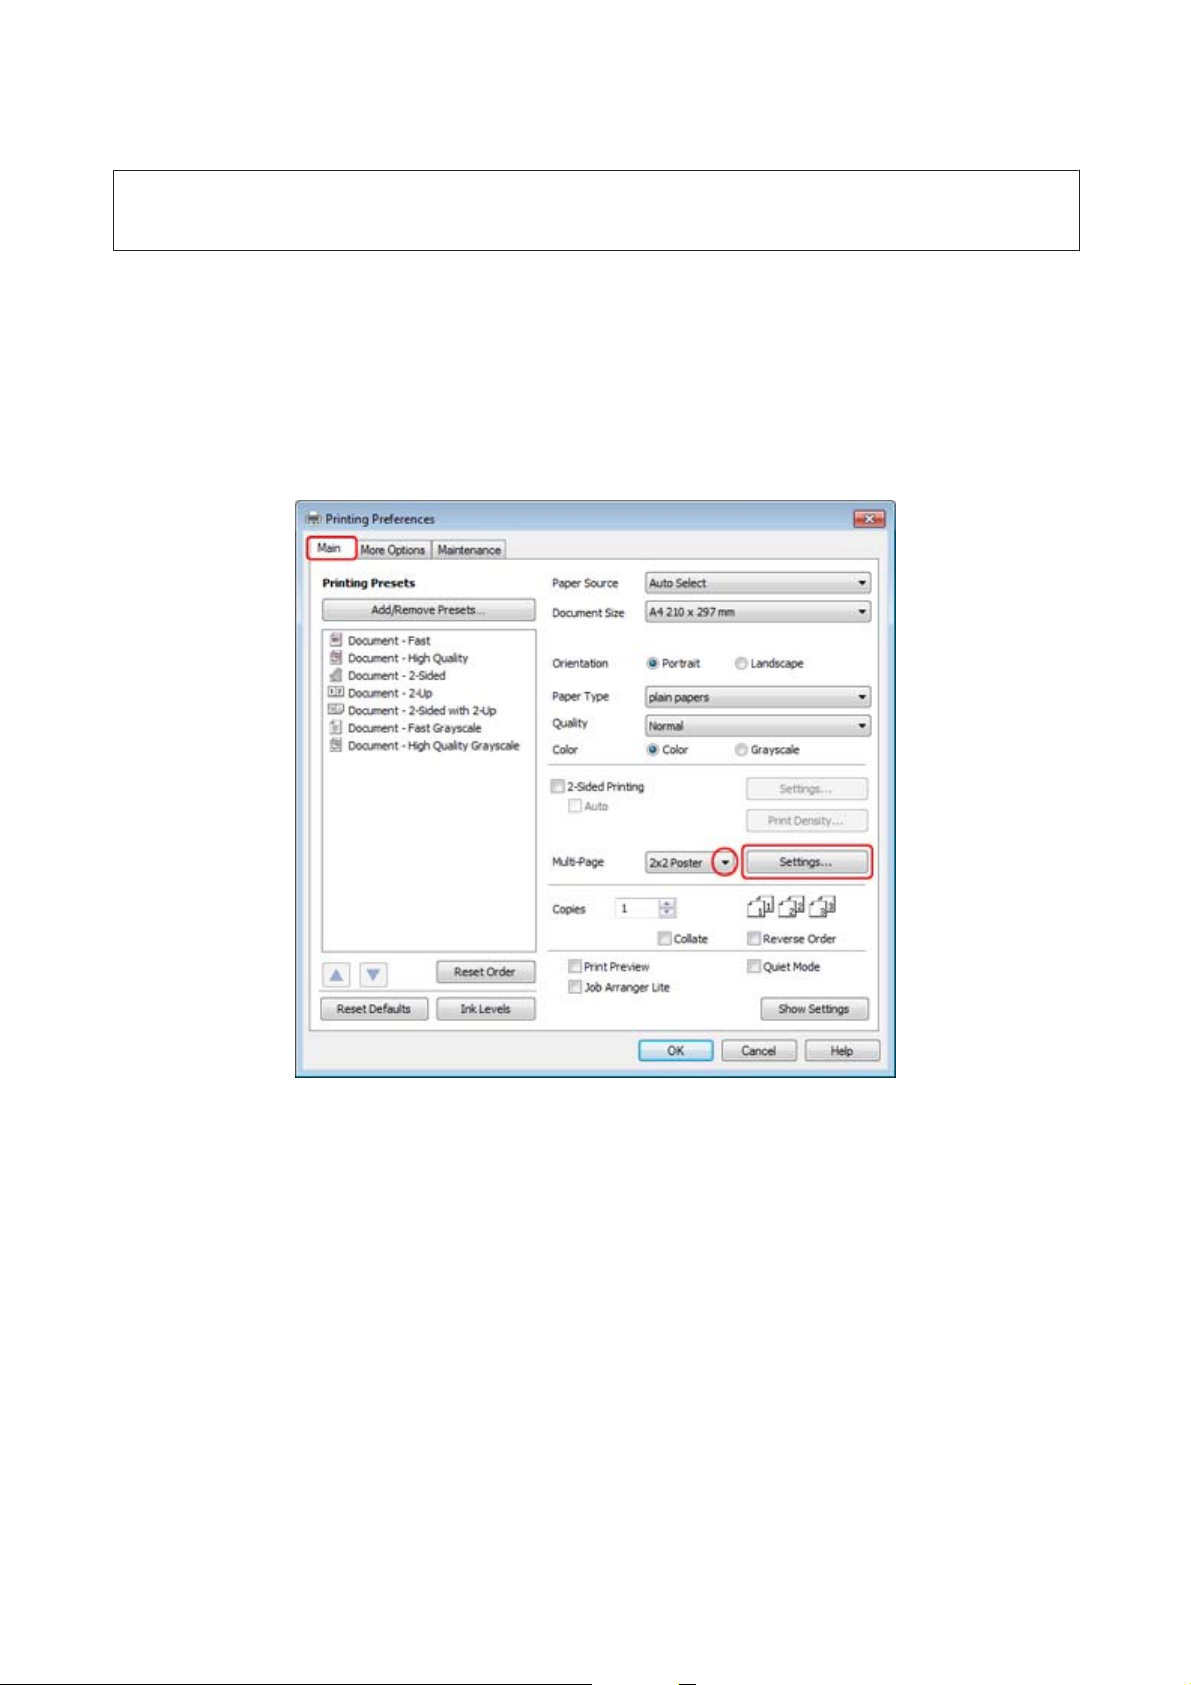The width and height of the screenshot is (1191, 1685).
Task: Open the Maintenance tab
Action: tap(469, 550)
